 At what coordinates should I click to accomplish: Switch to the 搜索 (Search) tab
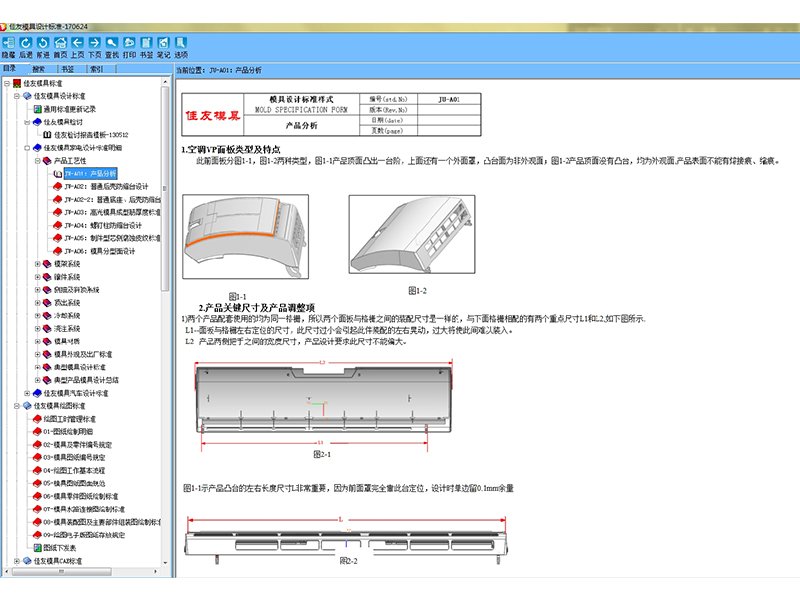40,70
